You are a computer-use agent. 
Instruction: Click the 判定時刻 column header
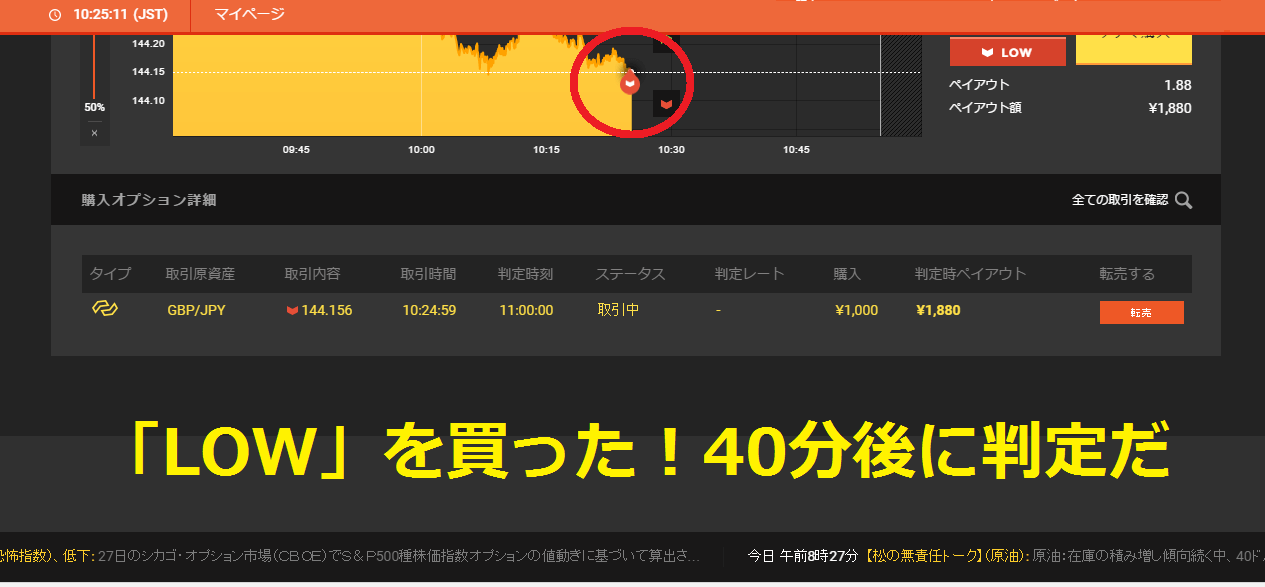[525, 274]
